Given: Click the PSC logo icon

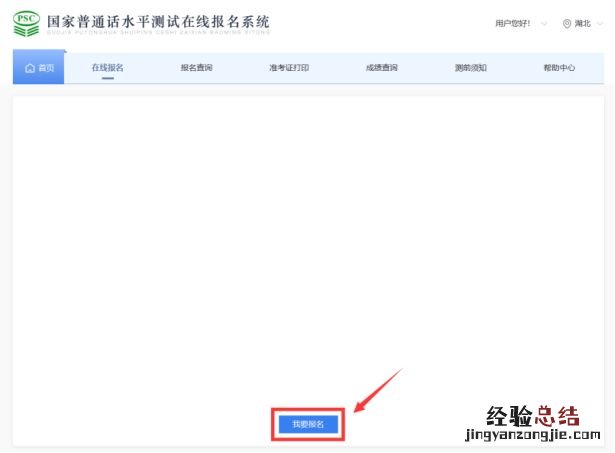Looking at the screenshot, I should click(x=26, y=24).
